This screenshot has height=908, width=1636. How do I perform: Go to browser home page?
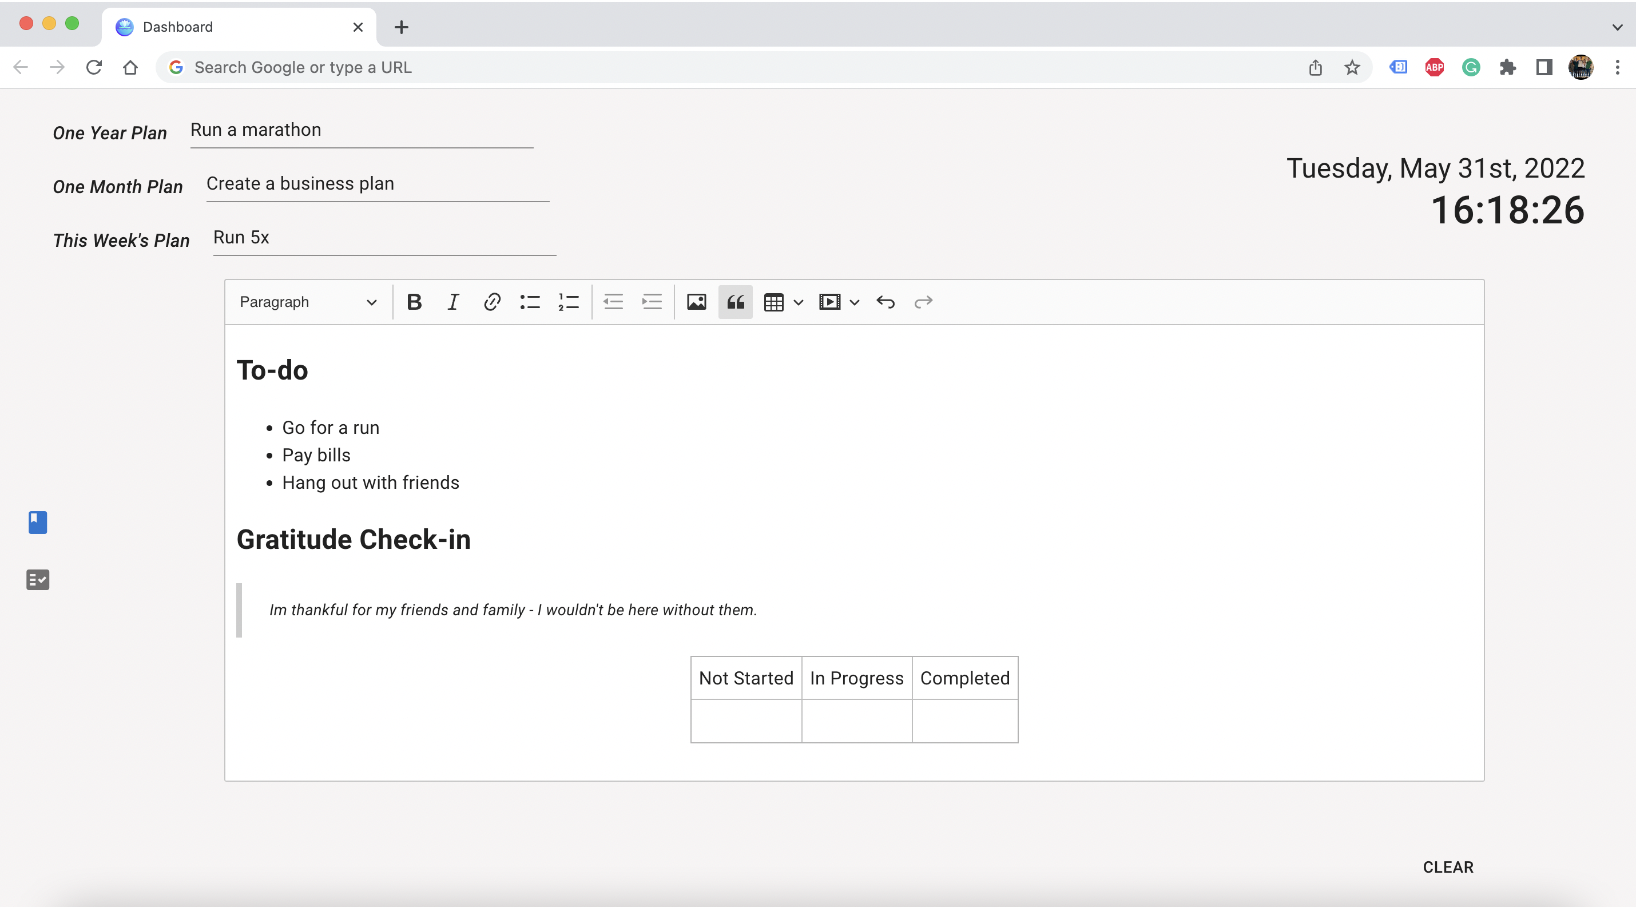tap(130, 67)
